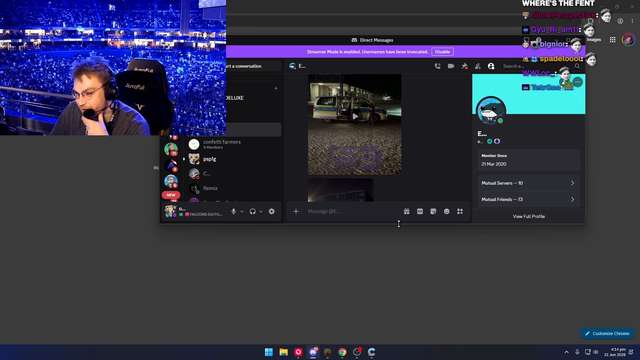
Task: Mute the microphone in user panel
Action: click(x=233, y=211)
